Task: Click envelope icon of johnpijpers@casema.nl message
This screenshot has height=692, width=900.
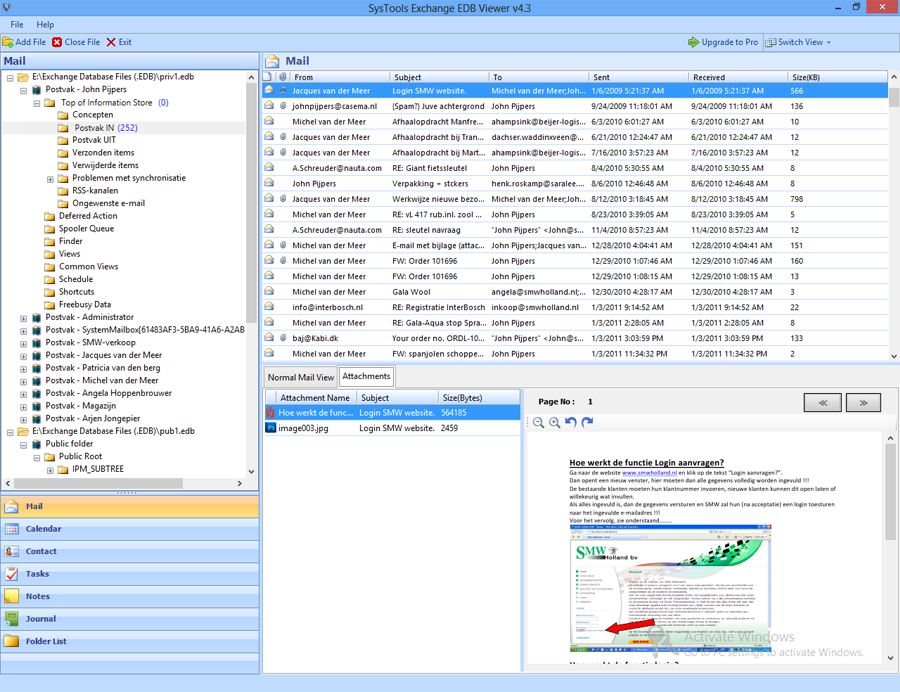Action: pos(269,106)
